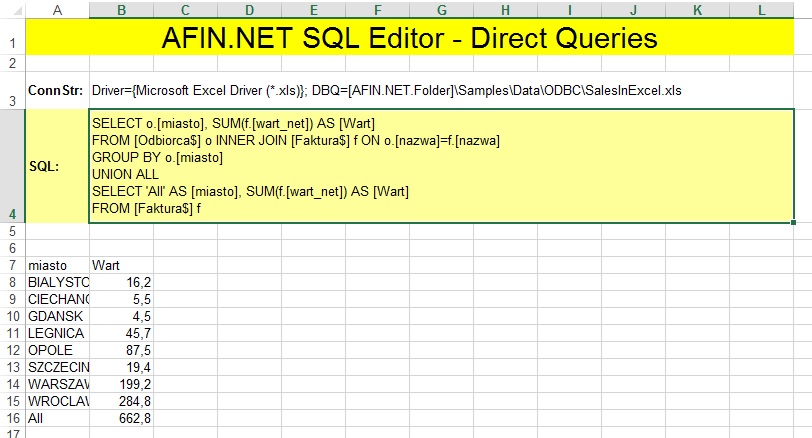This screenshot has height=438, width=812.
Task: Select row 8 header
Action: point(13,282)
